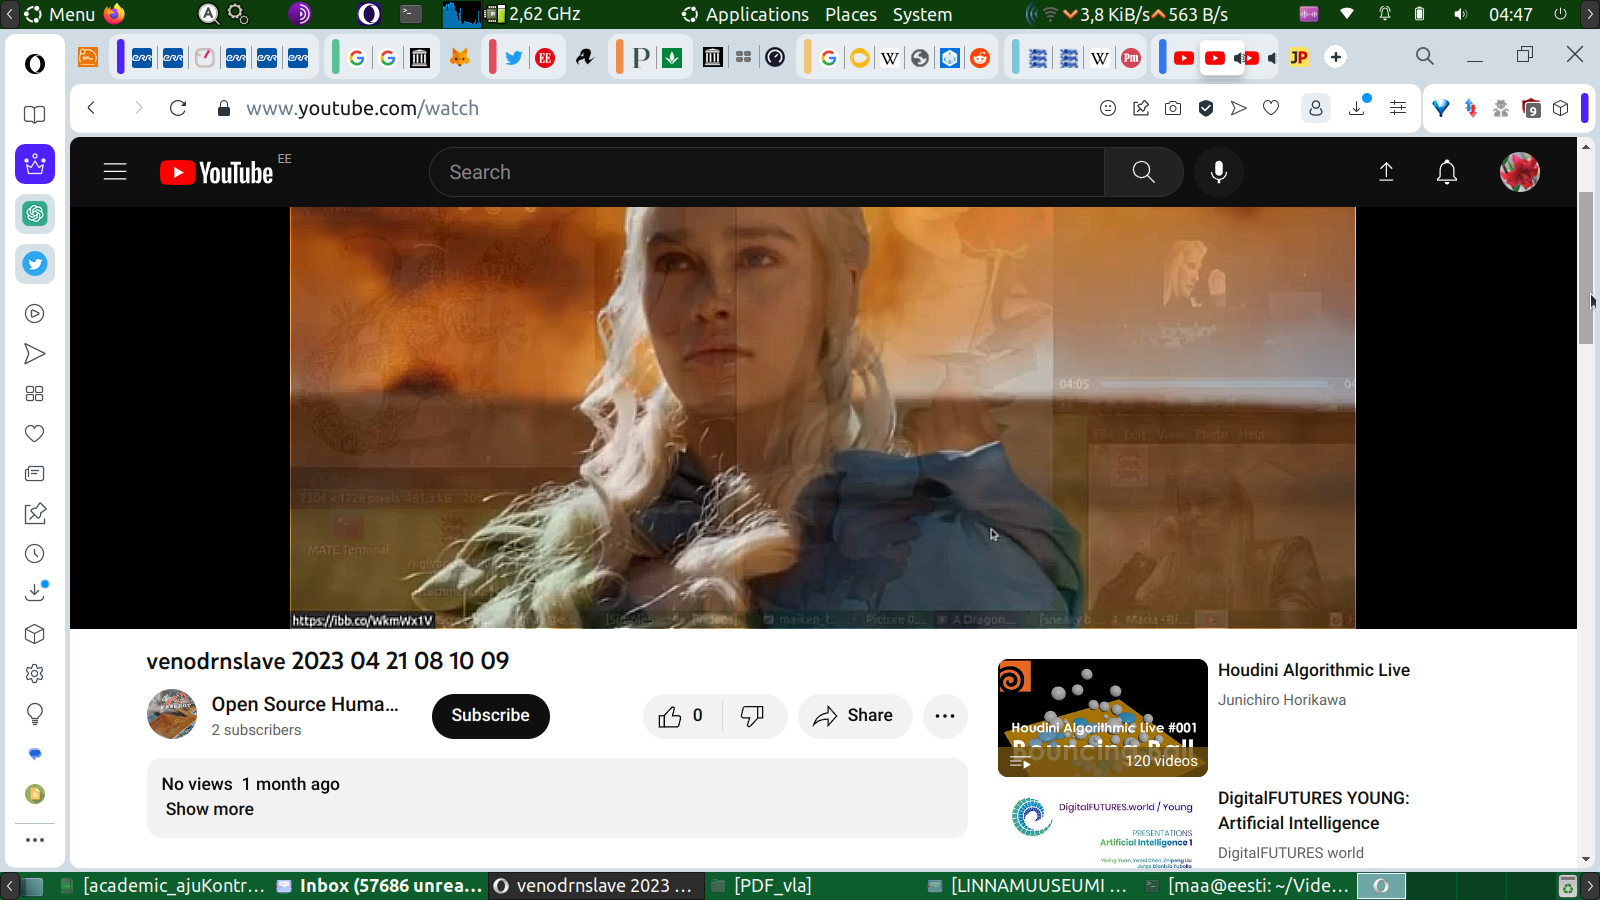The height and width of the screenshot is (900, 1600).
Task: Click the YouTube upload icon
Action: click(x=1386, y=172)
